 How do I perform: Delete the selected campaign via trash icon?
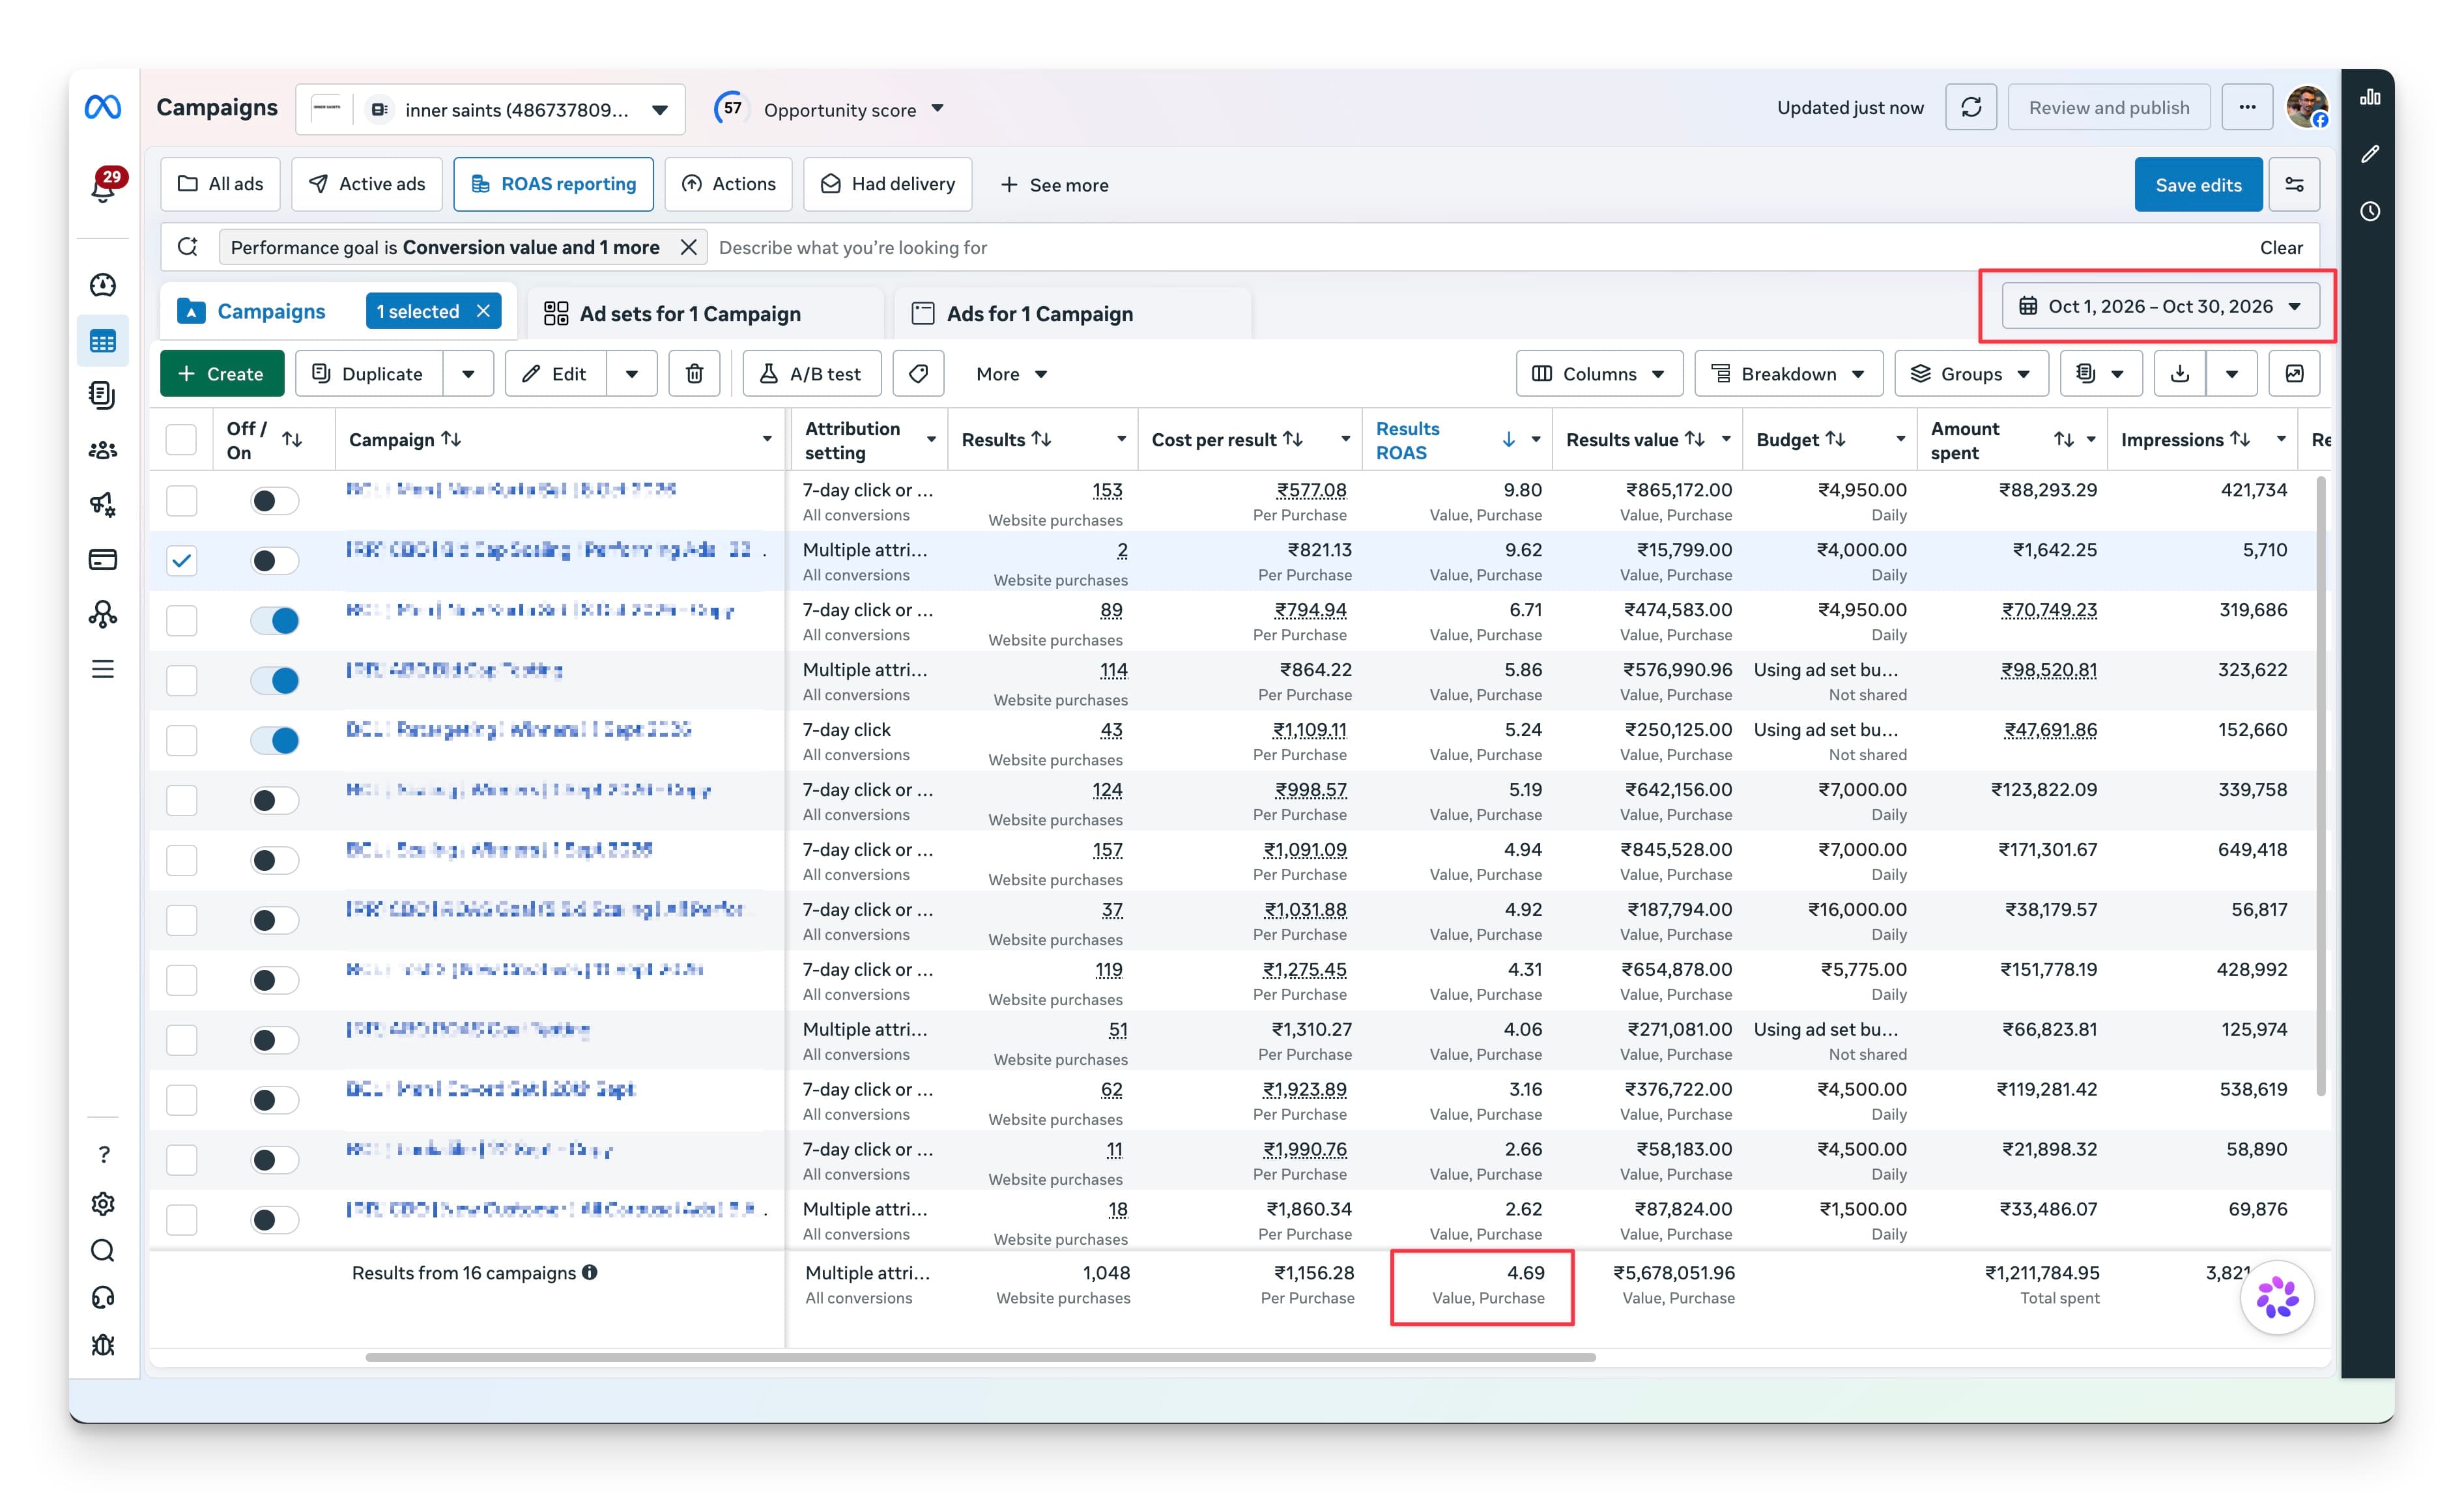click(x=694, y=374)
